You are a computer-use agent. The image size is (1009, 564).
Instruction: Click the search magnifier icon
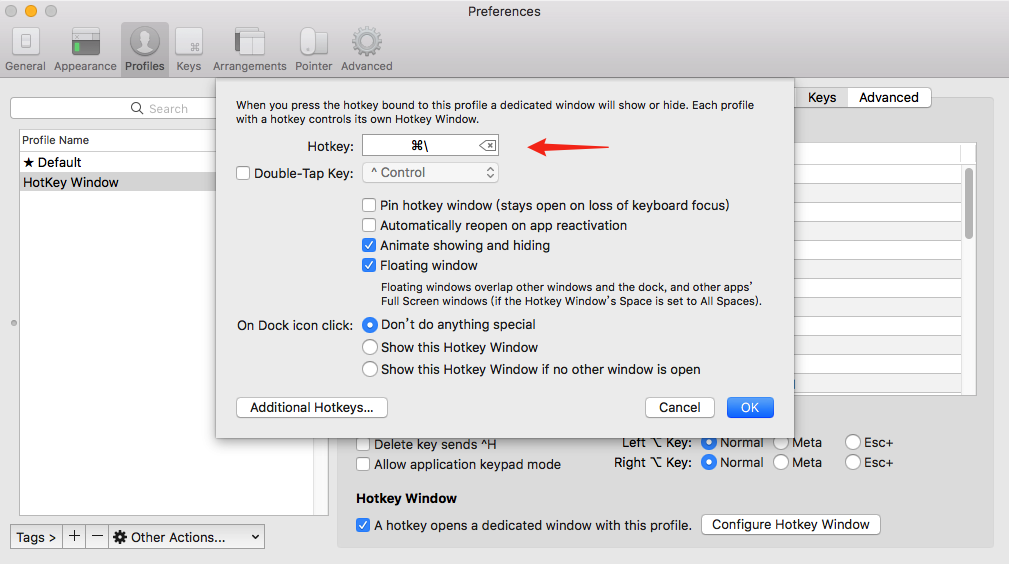[x=136, y=108]
